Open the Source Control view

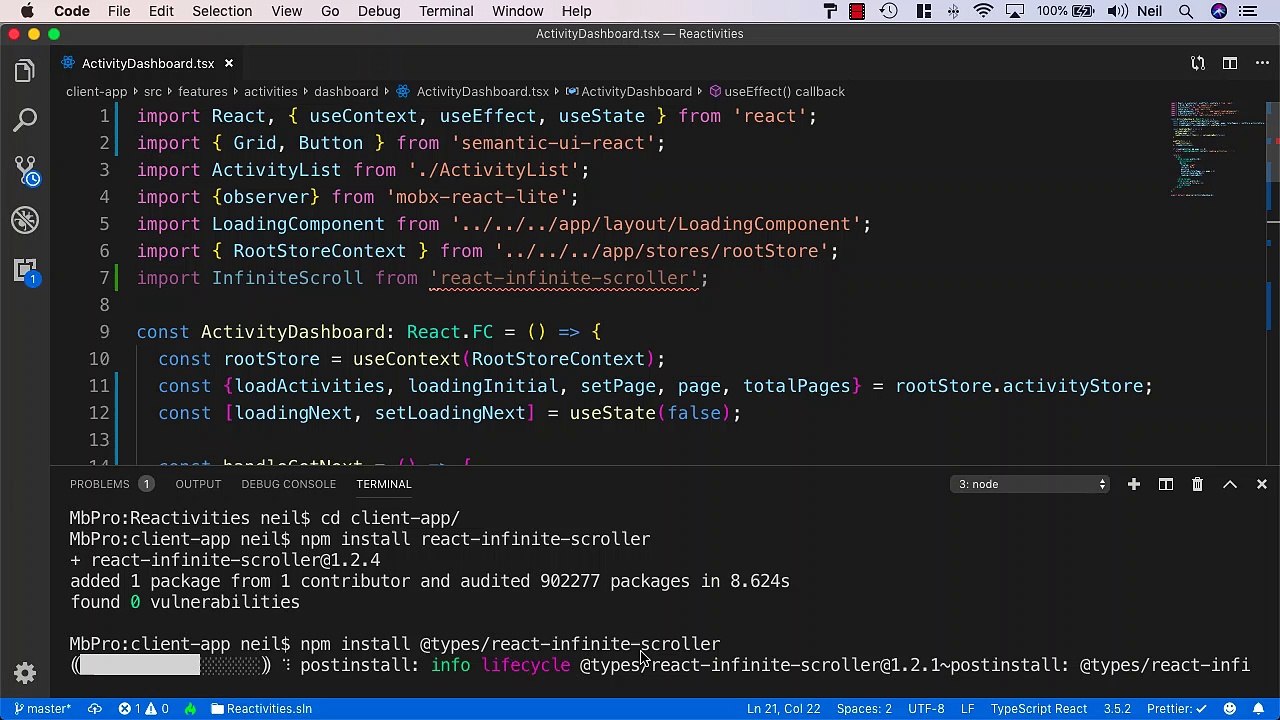[x=25, y=170]
